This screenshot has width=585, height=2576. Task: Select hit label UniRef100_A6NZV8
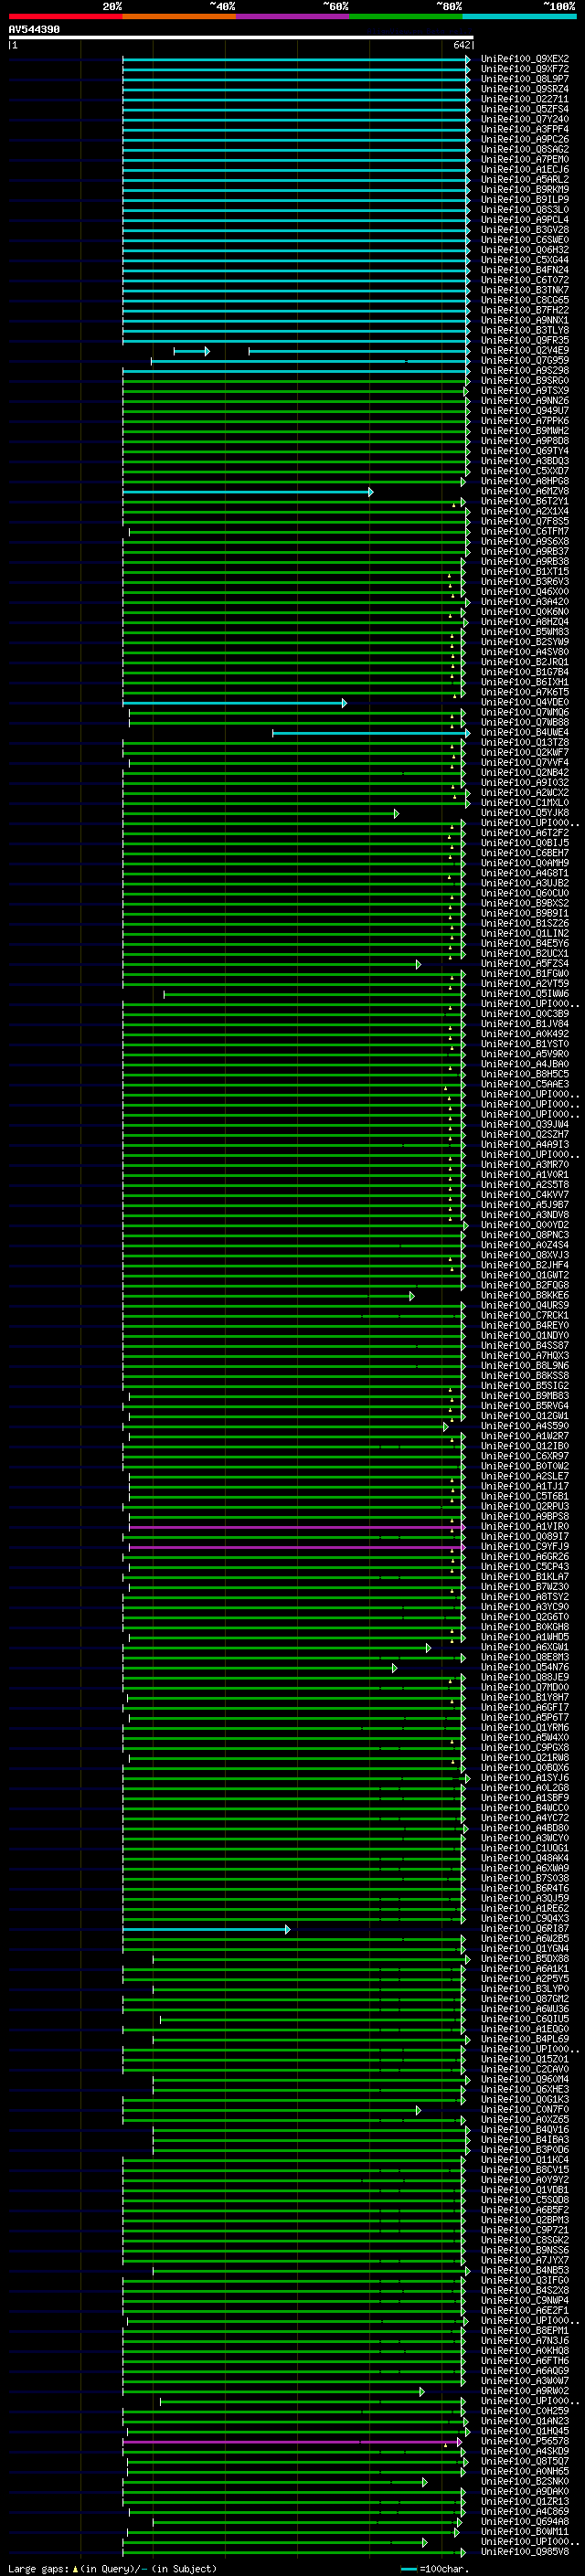[525, 491]
